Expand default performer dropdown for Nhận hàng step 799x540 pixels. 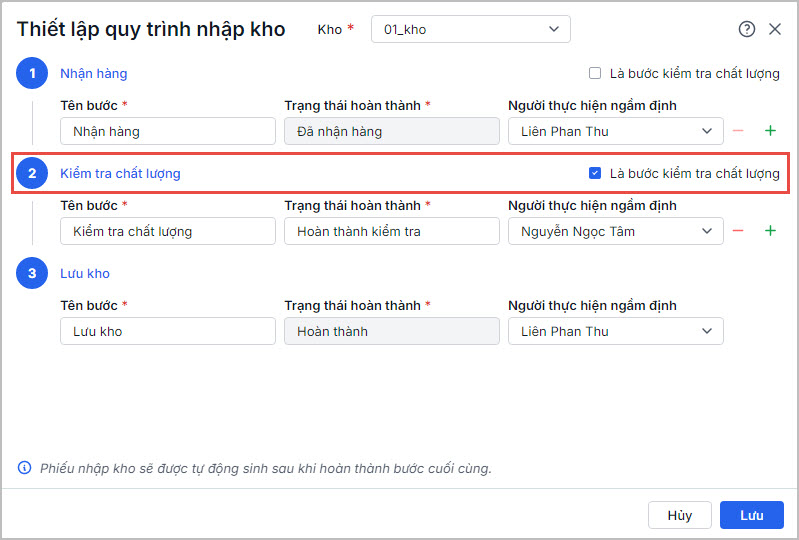point(615,131)
